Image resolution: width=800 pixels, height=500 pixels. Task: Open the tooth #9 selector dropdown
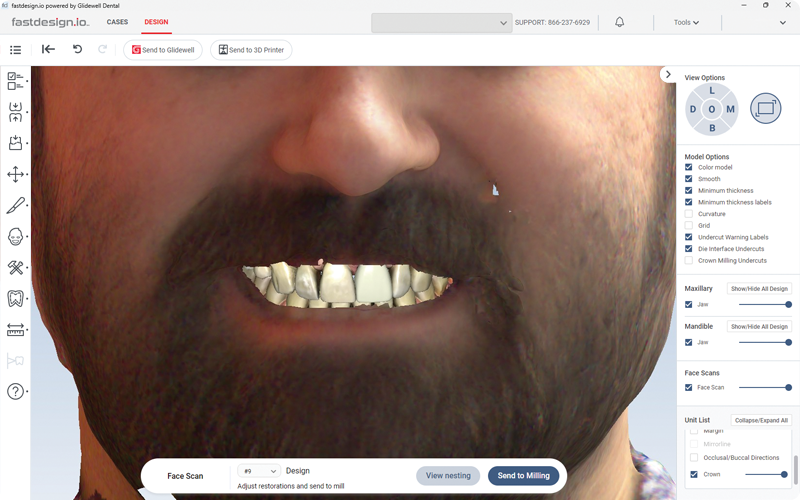(258, 471)
